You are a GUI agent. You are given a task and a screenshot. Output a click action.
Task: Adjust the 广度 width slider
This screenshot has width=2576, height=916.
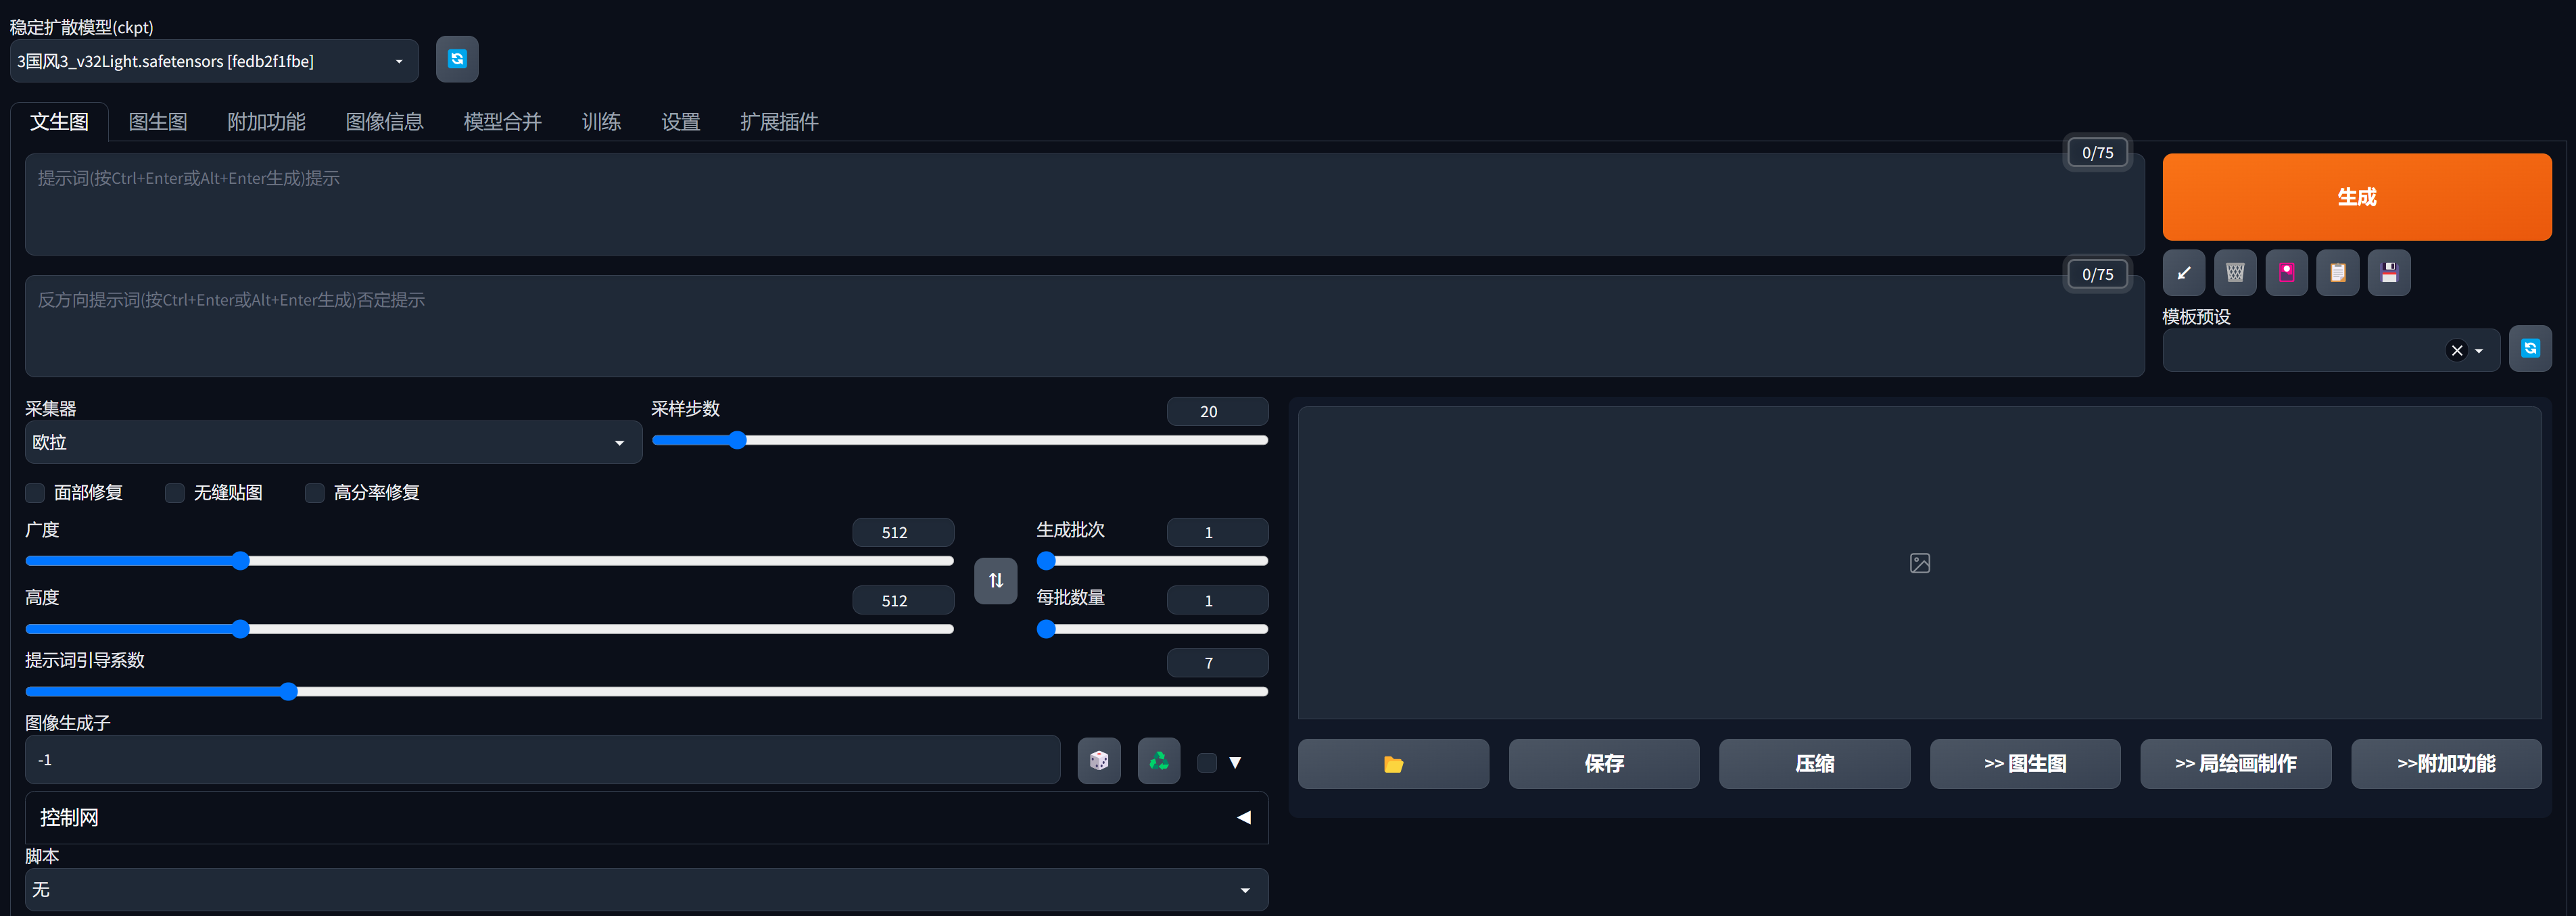[x=489, y=561]
